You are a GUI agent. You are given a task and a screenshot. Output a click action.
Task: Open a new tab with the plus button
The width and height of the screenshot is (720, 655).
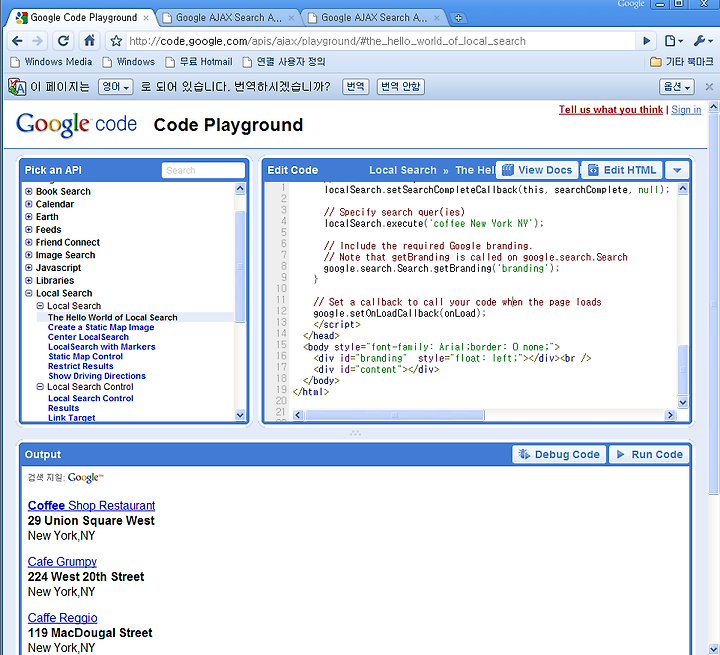tap(458, 18)
